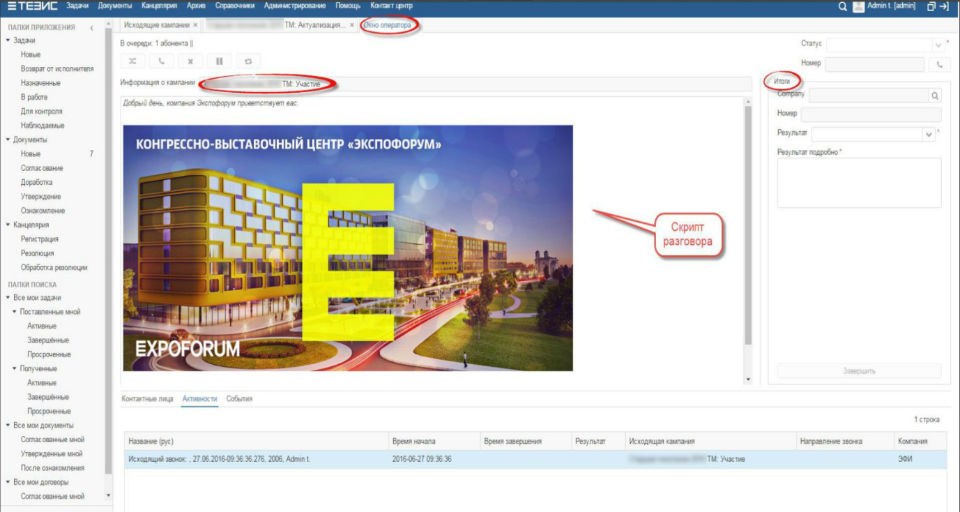Switch to the Исходящие кампании tab
The width and height of the screenshot is (960, 512).
pos(157,25)
